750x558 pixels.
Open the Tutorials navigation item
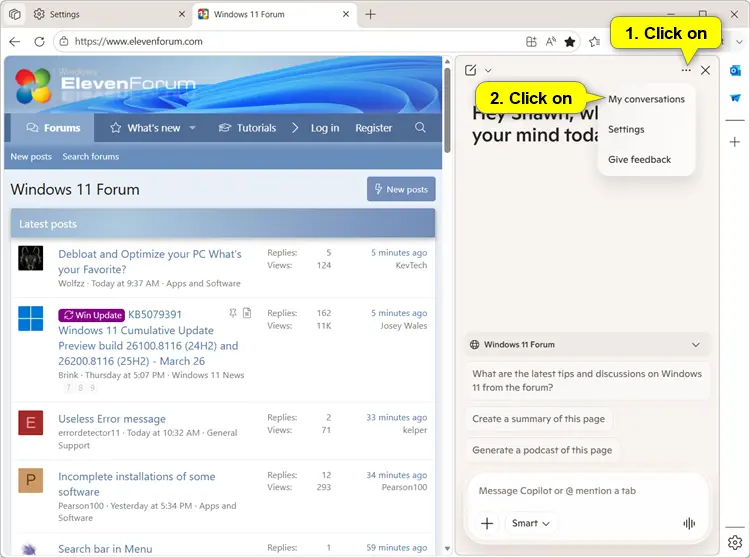click(247, 128)
